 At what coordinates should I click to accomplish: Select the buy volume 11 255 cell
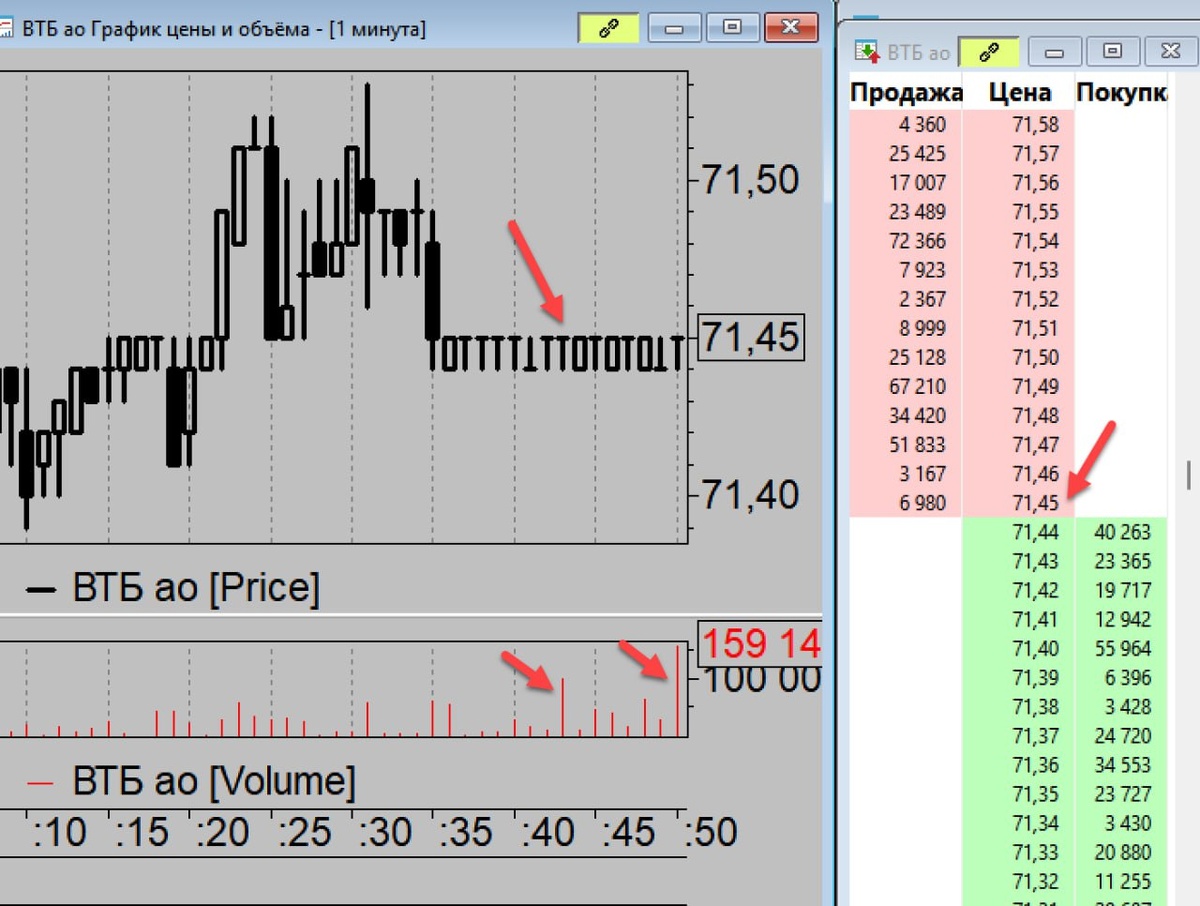click(1122, 881)
